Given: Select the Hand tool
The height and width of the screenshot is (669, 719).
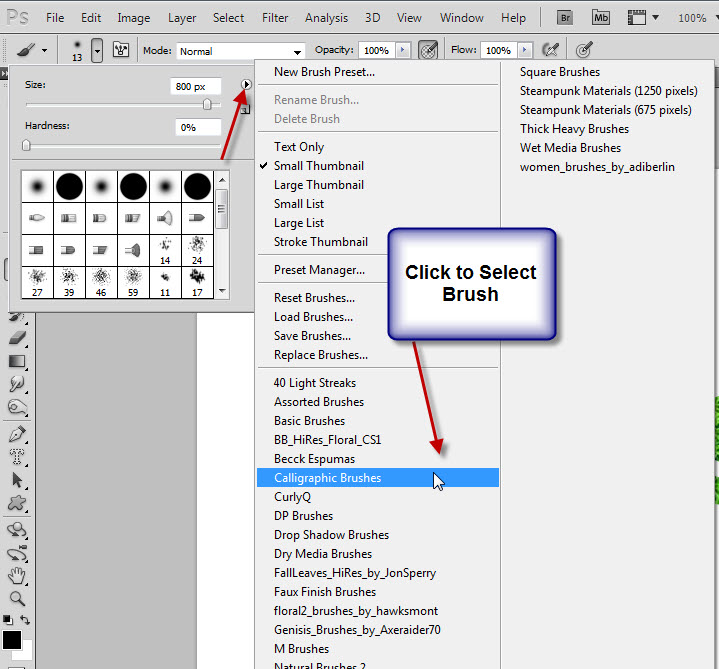Looking at the screenshot, I should pos(17,576).
